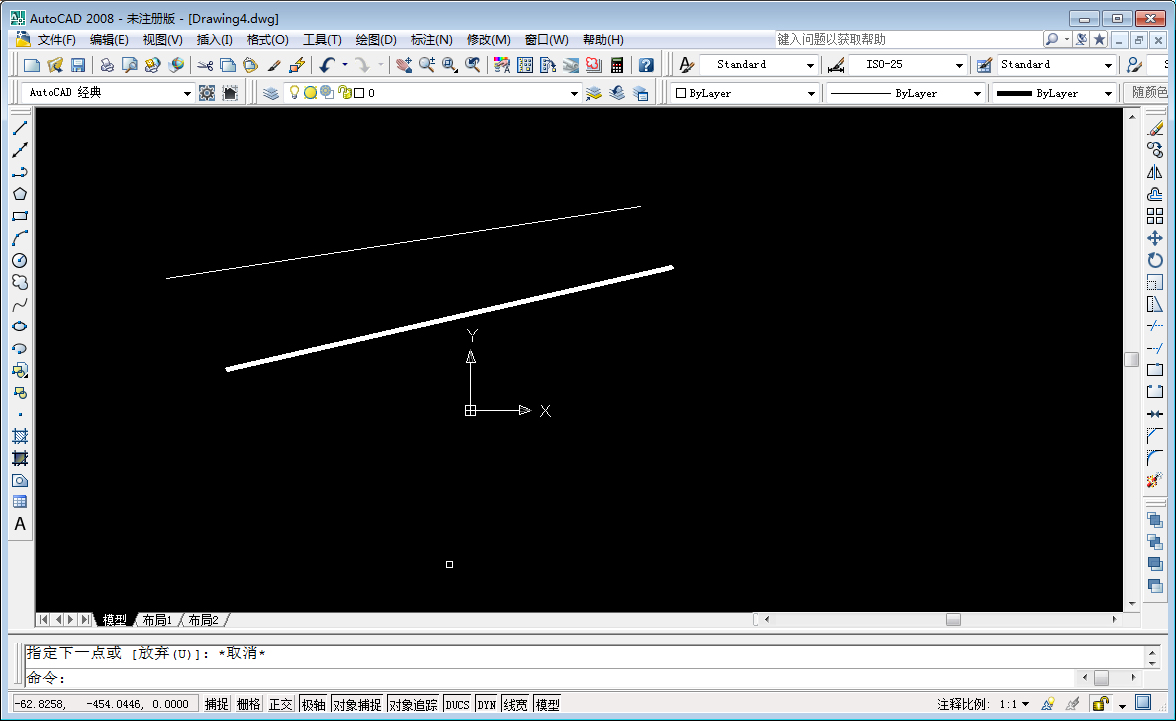Select the Multiline Text tool
The height and width of the screenshot is (721, 1176).
(20, 524)
